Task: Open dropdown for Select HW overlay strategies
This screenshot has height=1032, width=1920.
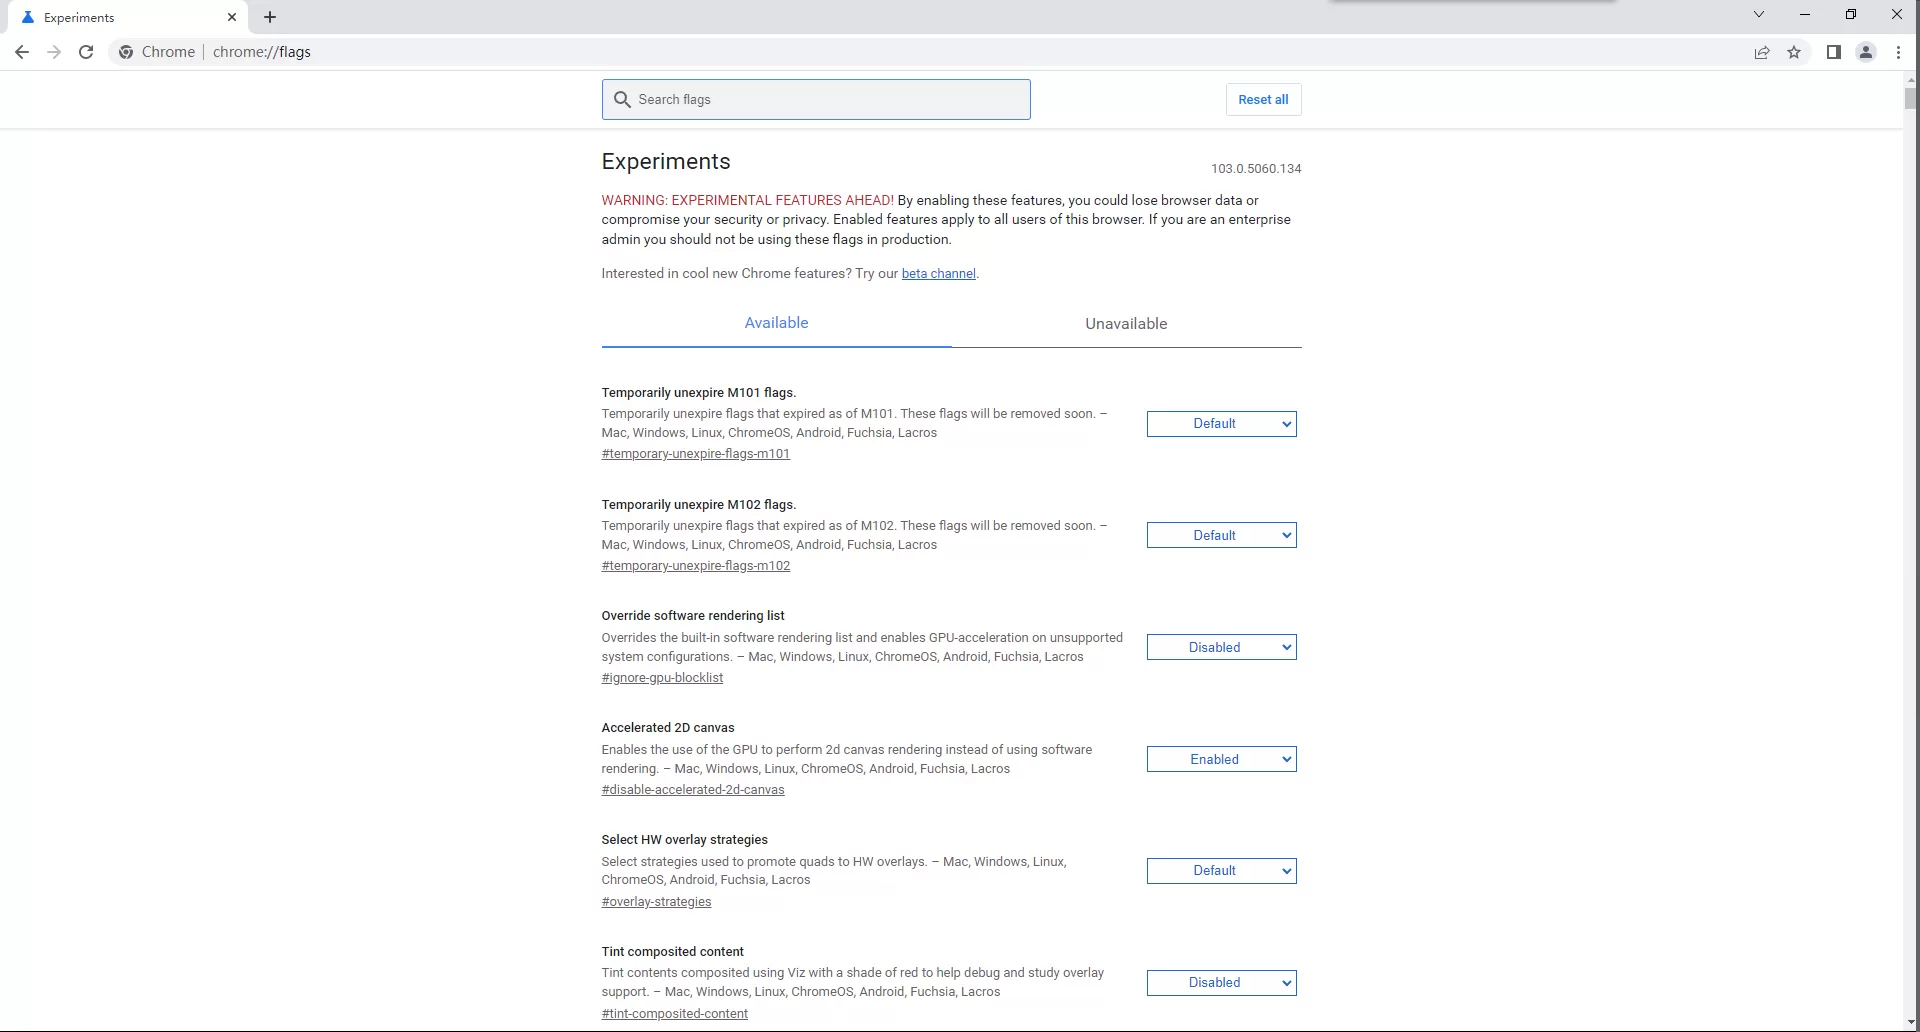Action: pyautogui.click(x=1221, y=871)
